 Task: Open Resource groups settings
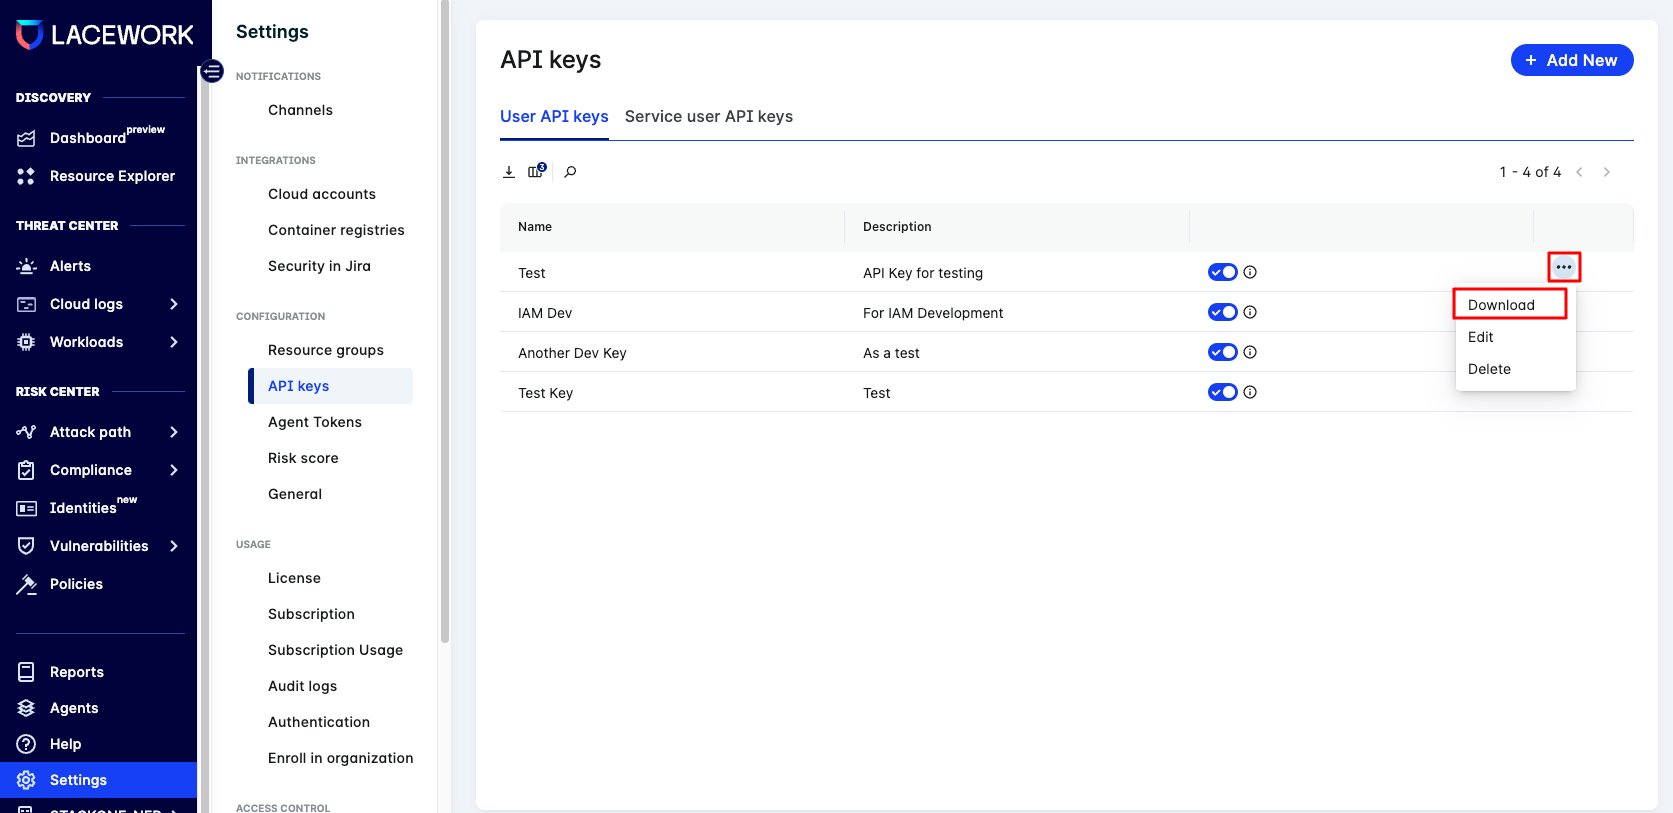pos(326,350)
